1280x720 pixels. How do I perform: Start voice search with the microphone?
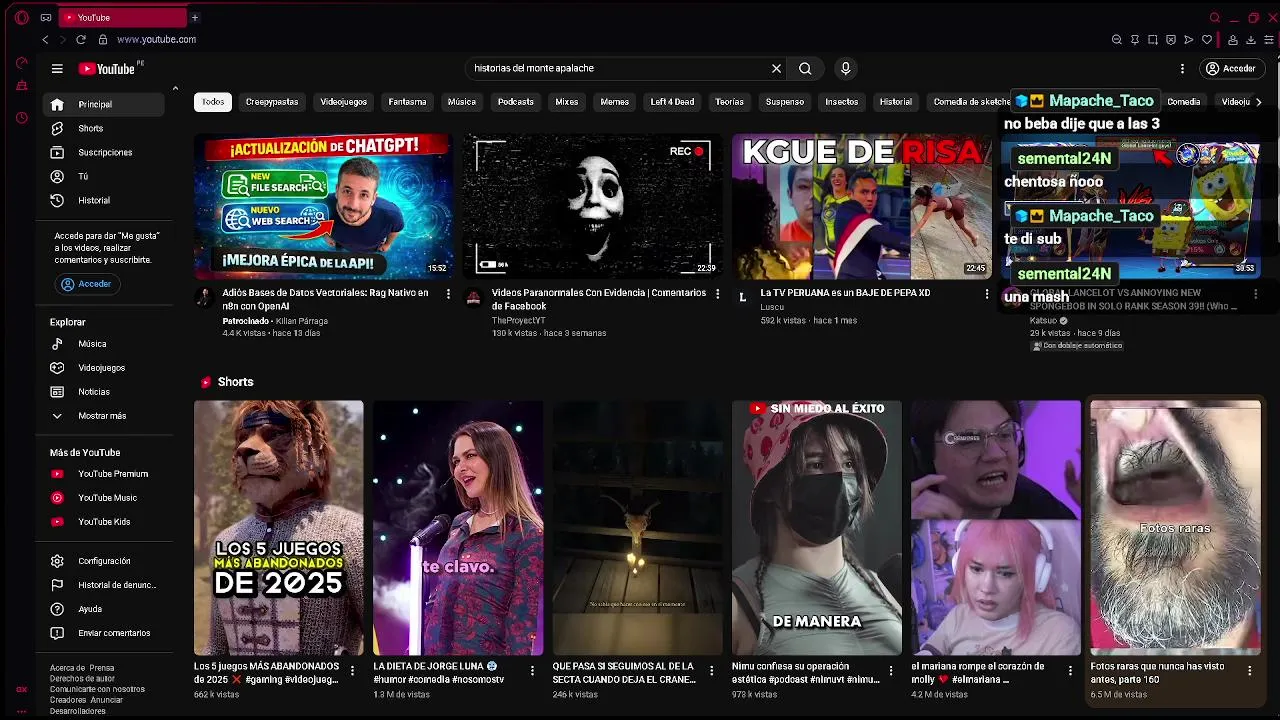coord(845,68)
